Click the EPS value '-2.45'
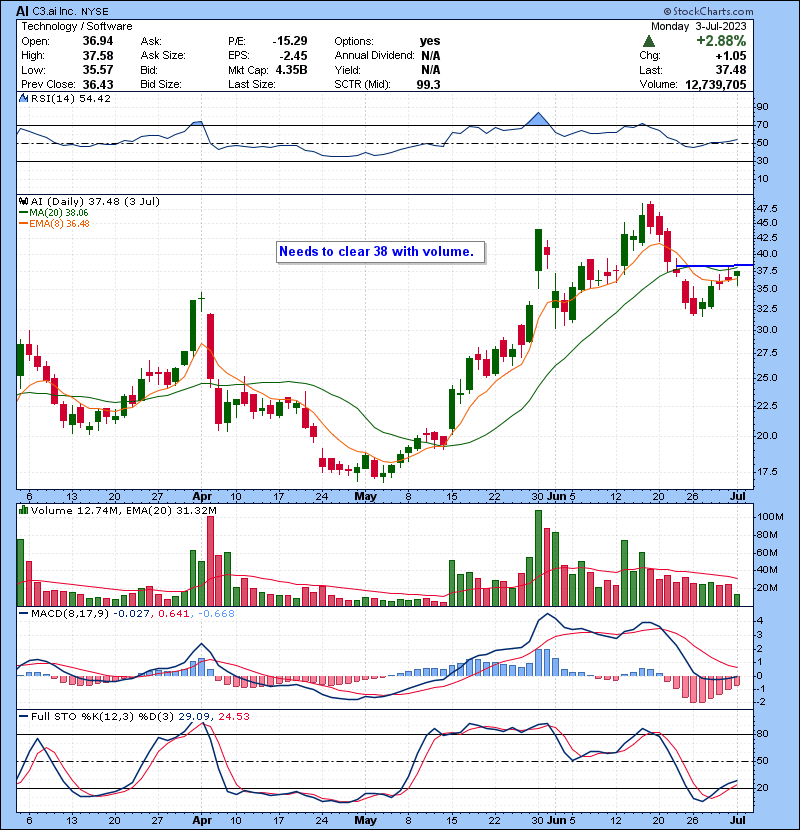 pos(294,56)
